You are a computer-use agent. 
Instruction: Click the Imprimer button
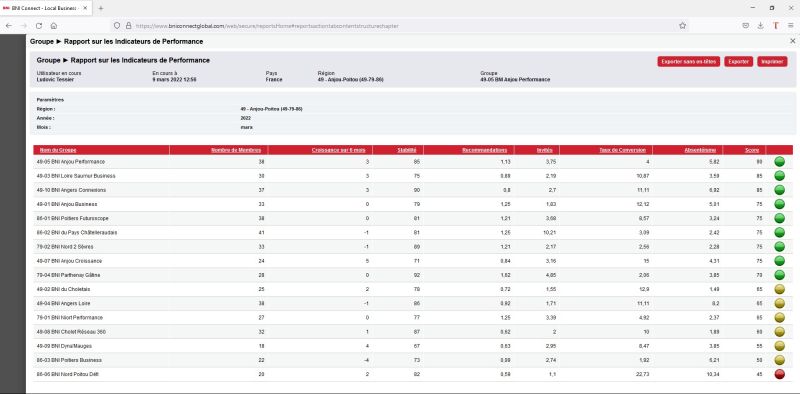coord(772,61)
